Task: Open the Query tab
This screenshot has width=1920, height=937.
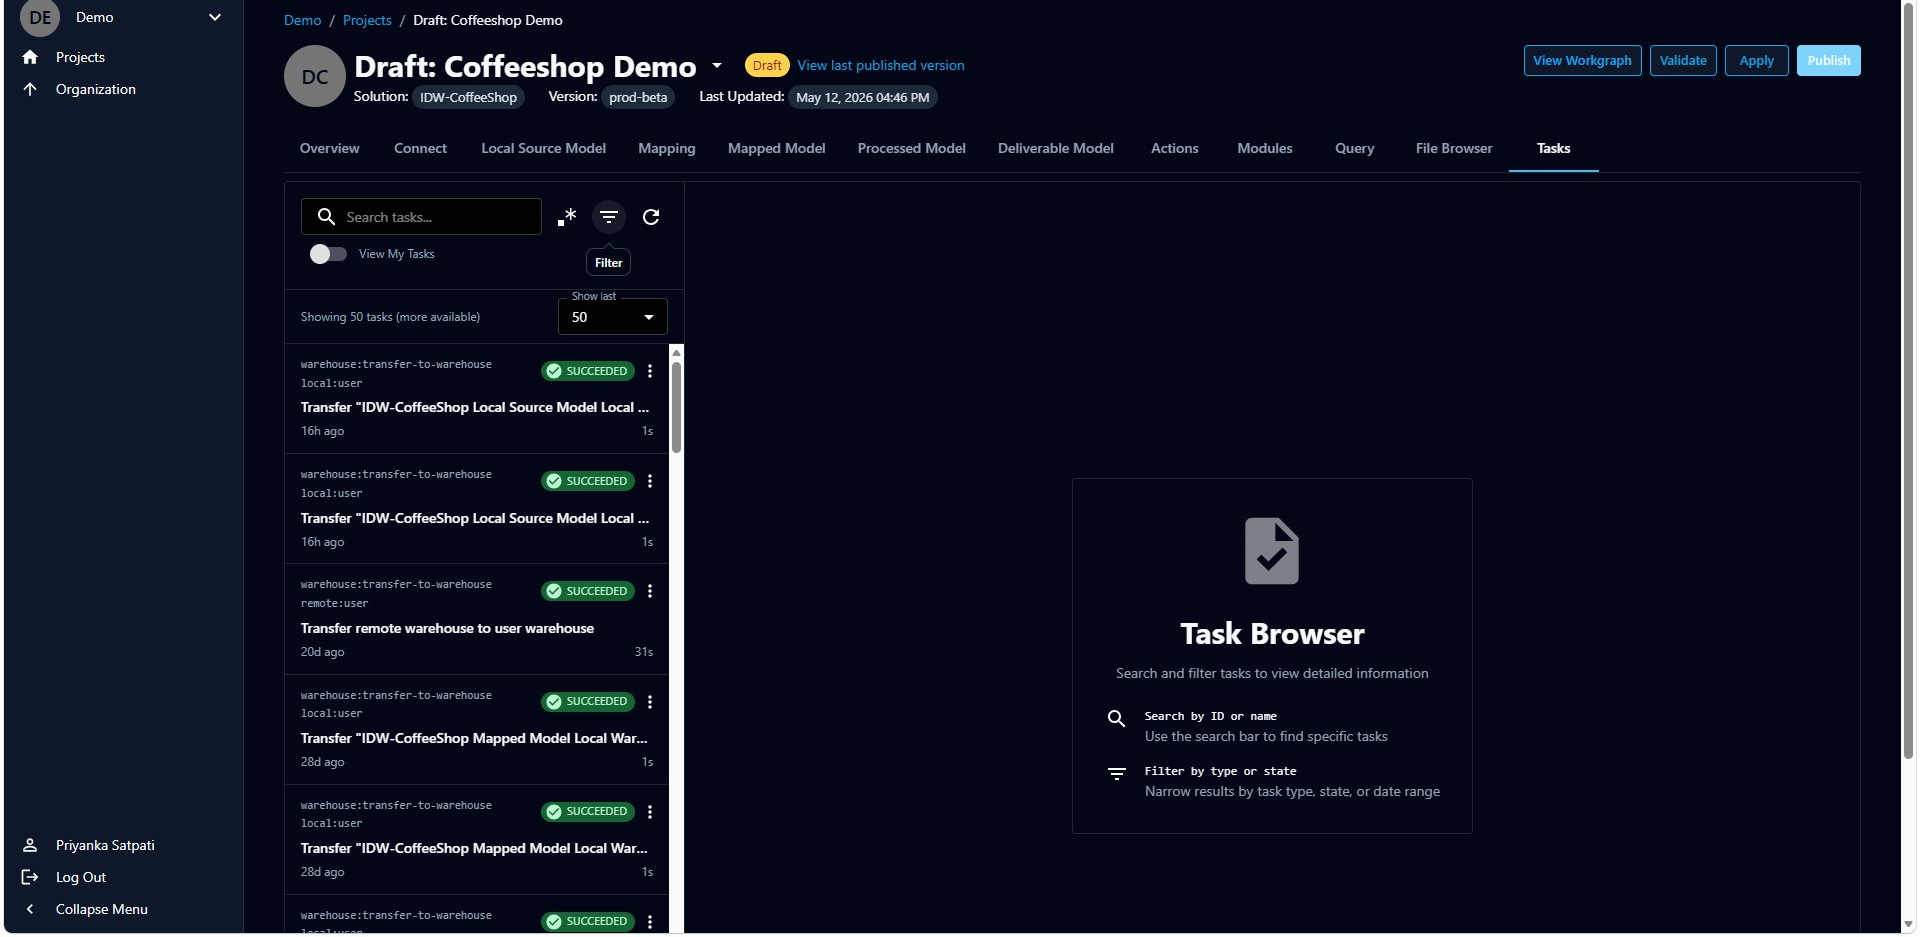Action: (1354, 148)
